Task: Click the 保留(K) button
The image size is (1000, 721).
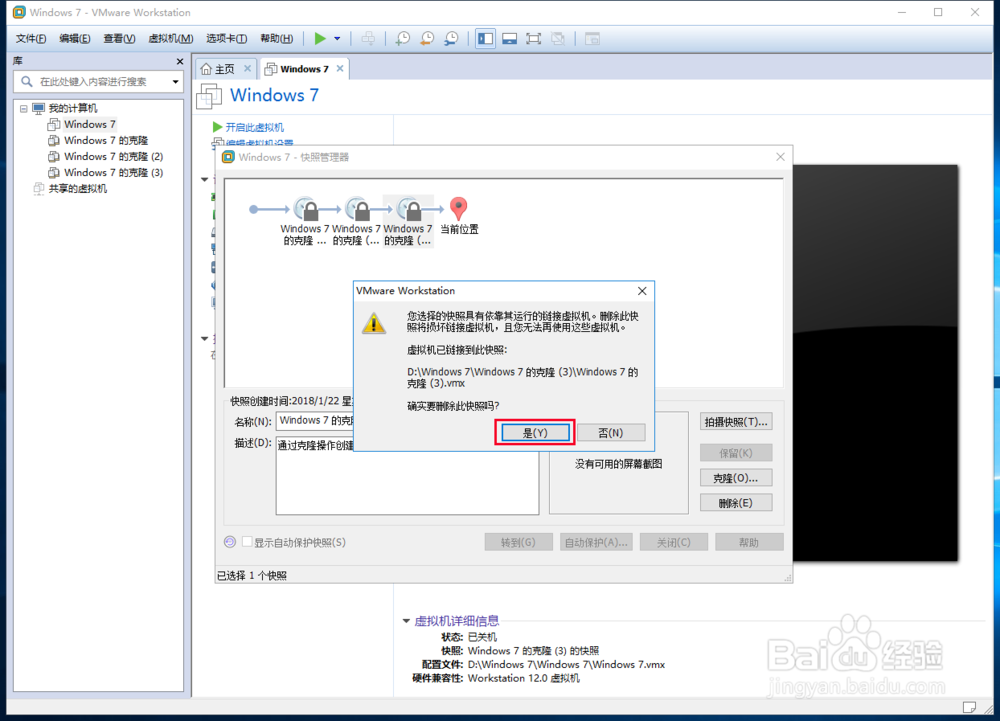Action: tap(736, 453)
